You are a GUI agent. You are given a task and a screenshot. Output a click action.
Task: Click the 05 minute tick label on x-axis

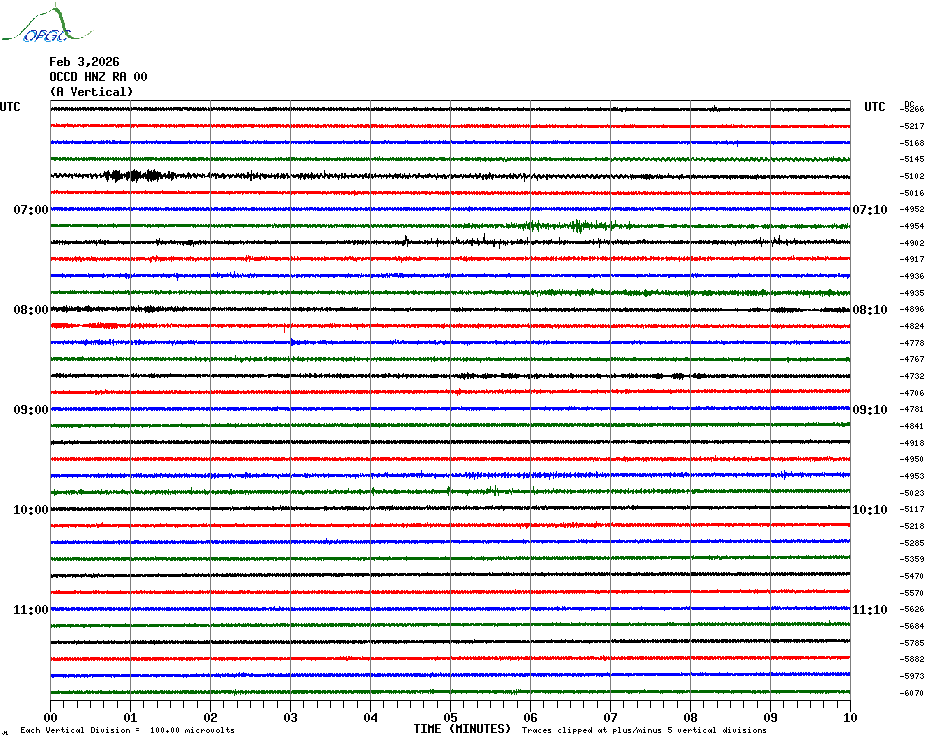[450, 717]
